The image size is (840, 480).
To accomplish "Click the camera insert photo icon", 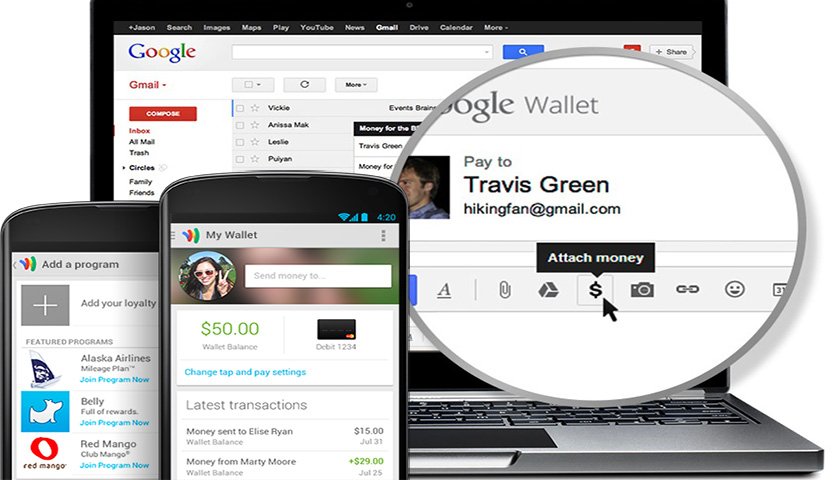I will coord(642,290).
